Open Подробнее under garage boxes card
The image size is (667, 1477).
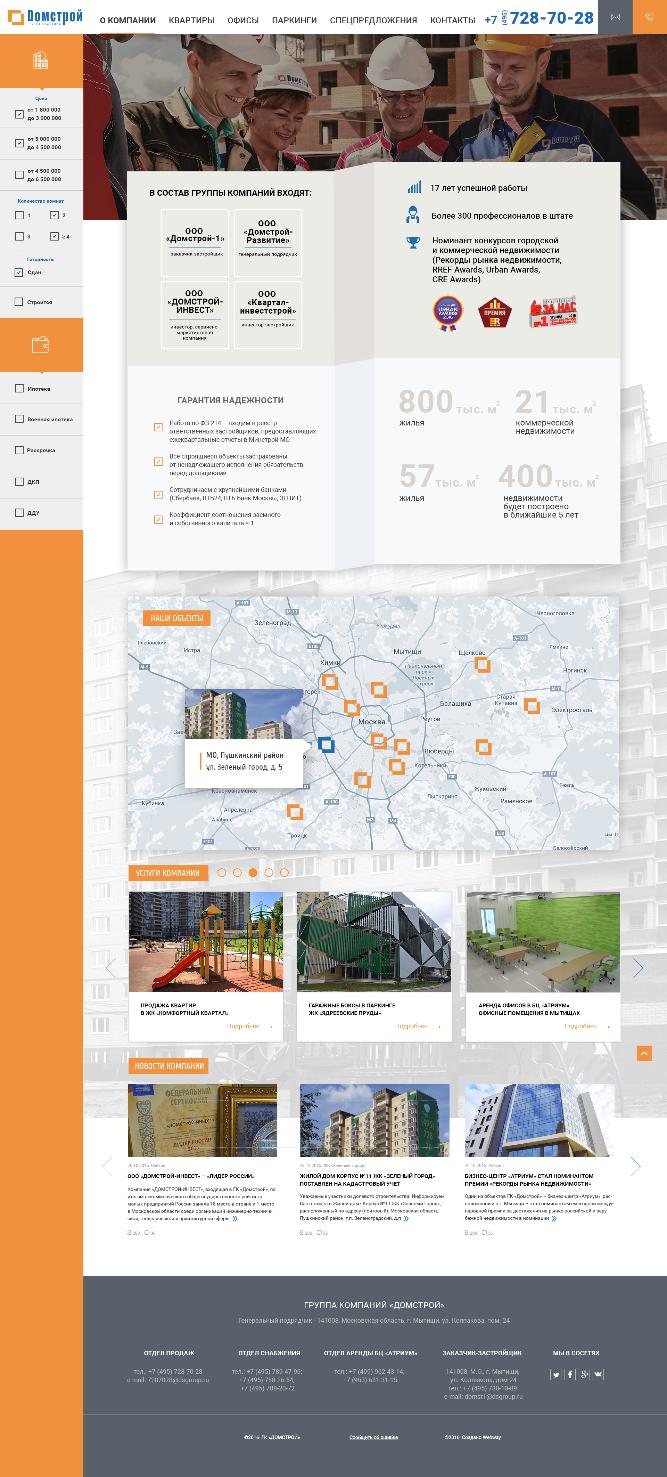[416, 1026]
